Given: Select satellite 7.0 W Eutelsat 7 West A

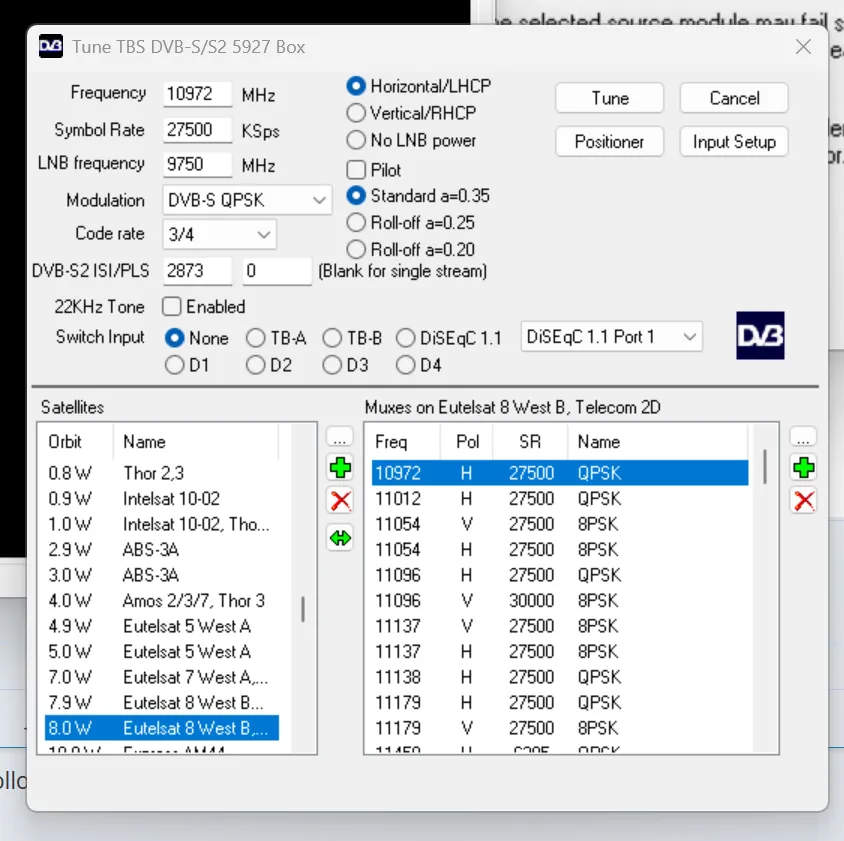Looking at the screenshot, I should 162,677.
